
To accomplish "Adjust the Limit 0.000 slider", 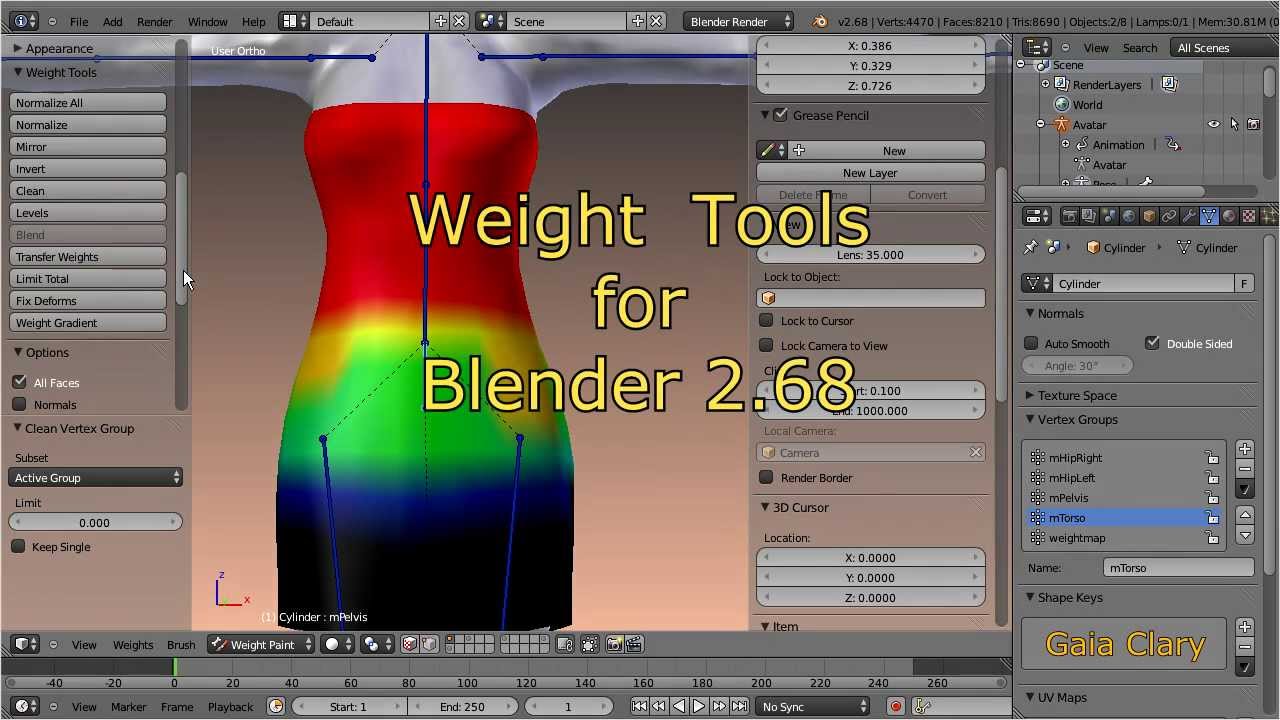I will (x=96, y=522).
